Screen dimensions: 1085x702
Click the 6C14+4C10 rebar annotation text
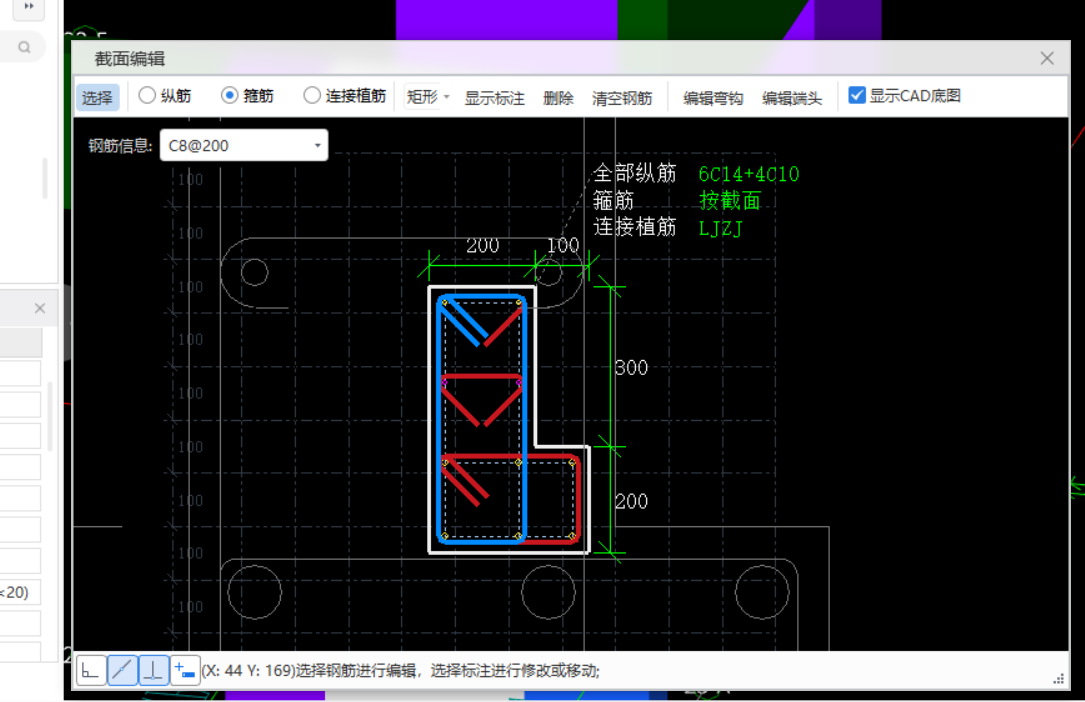coord(749,174)
